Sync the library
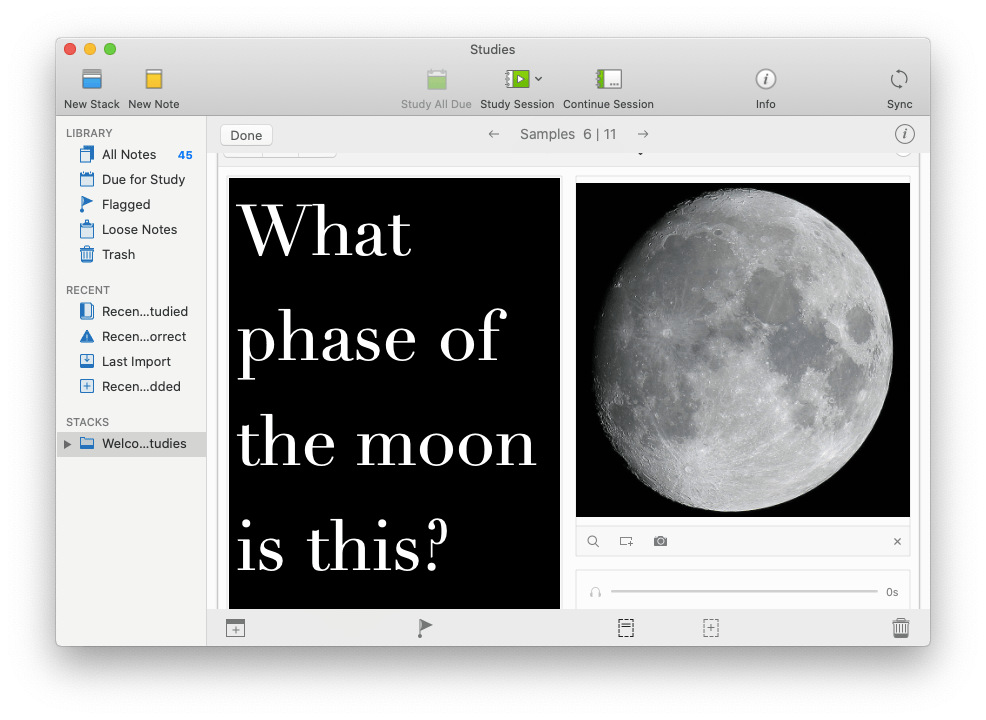Image resolution: width=986 pixels, height=720 pixels. pyautogui.click(x=899, y=80)
